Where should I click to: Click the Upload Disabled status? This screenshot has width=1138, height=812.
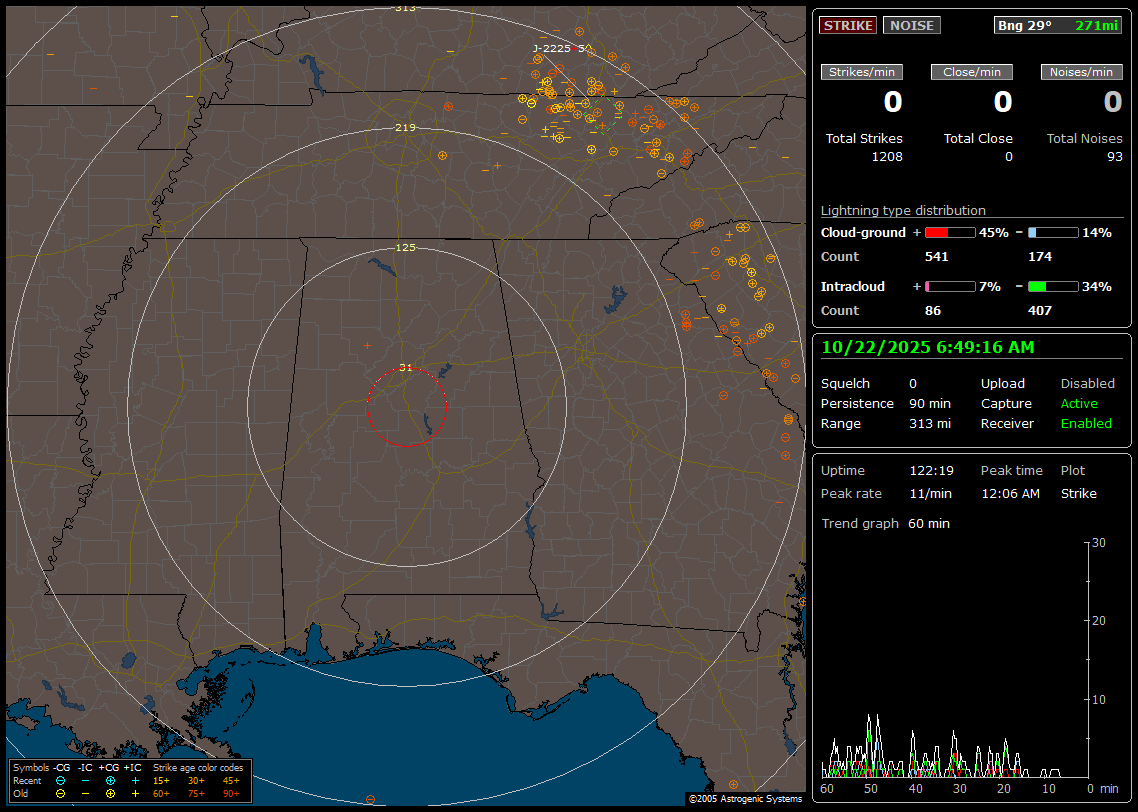(x=1087, y=384)
